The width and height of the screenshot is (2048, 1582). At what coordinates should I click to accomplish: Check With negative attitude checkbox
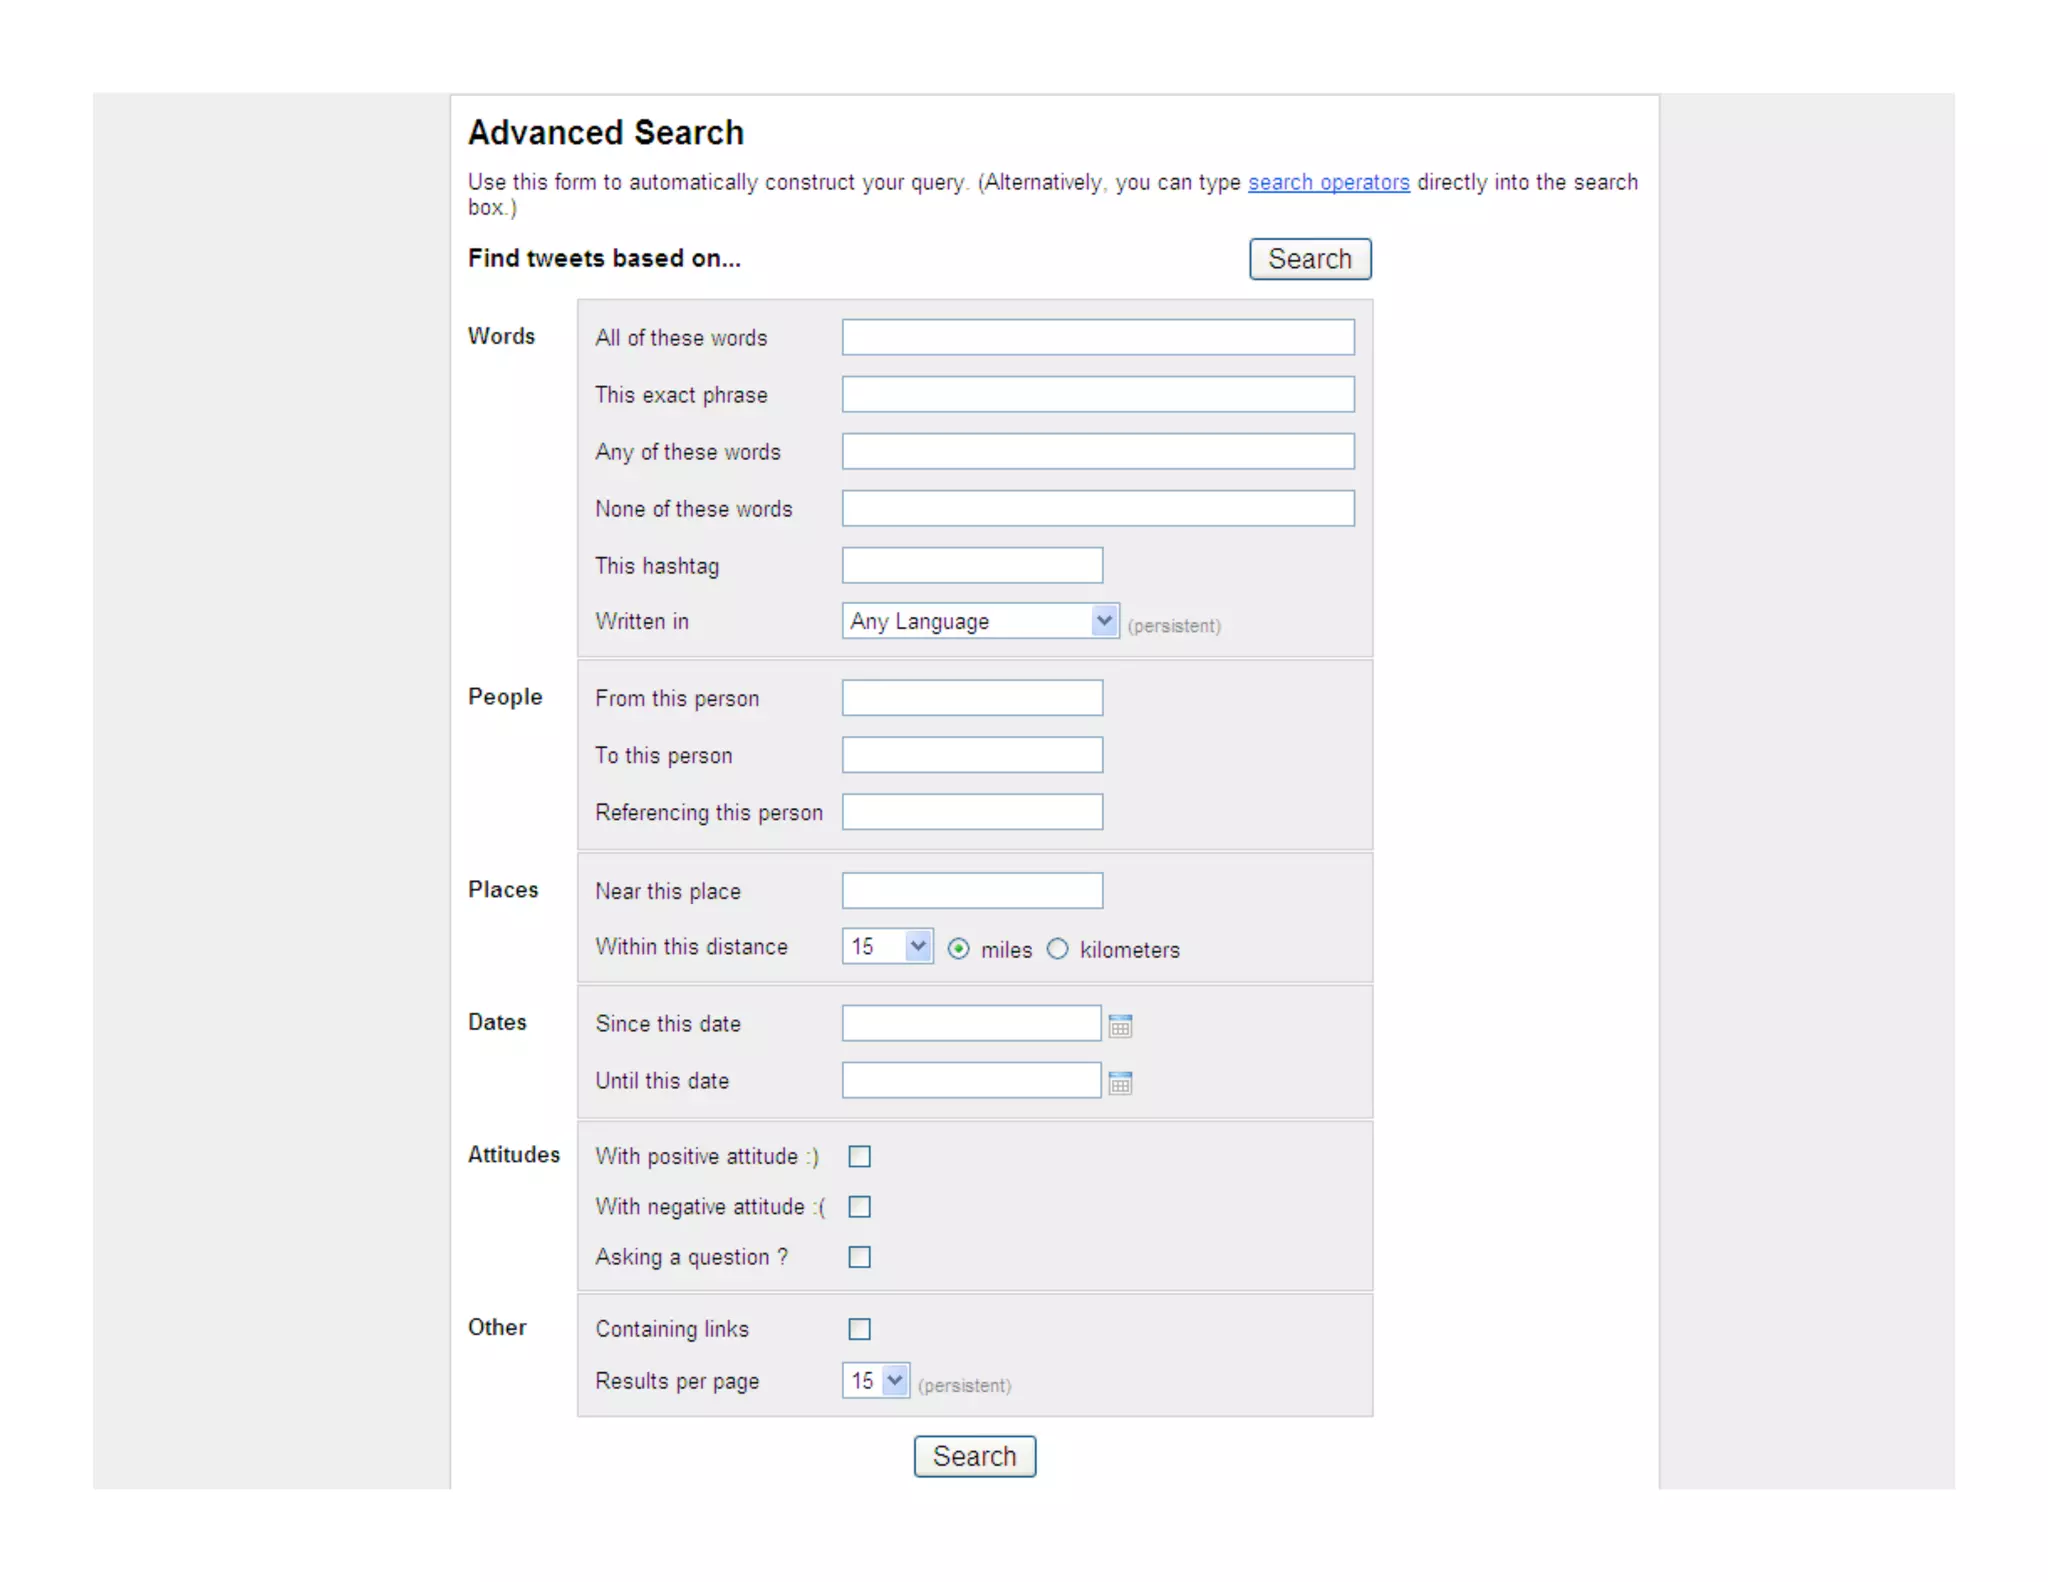[x=859, y=1206]
